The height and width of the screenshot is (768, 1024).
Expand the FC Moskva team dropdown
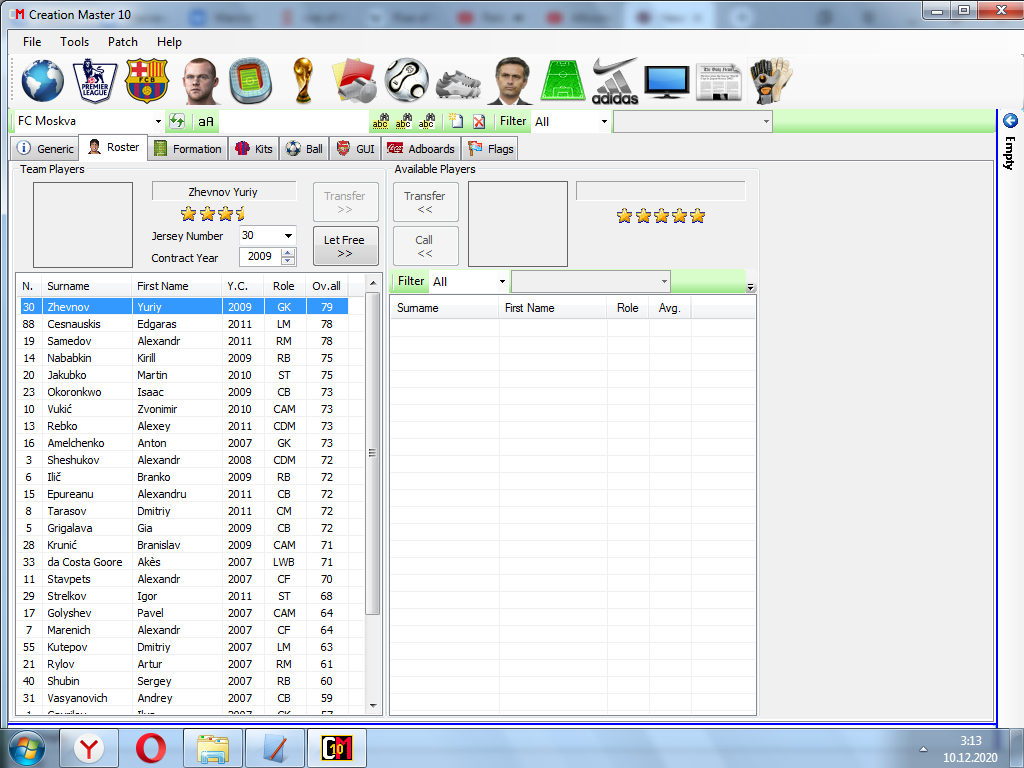tap(158, 121)
